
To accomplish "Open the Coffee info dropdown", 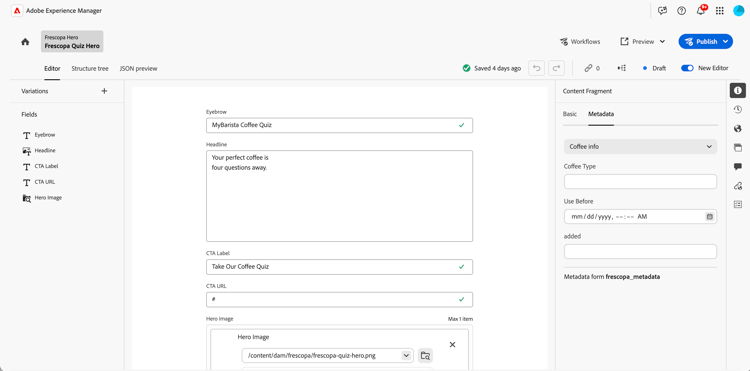I will tap(640, 147).
